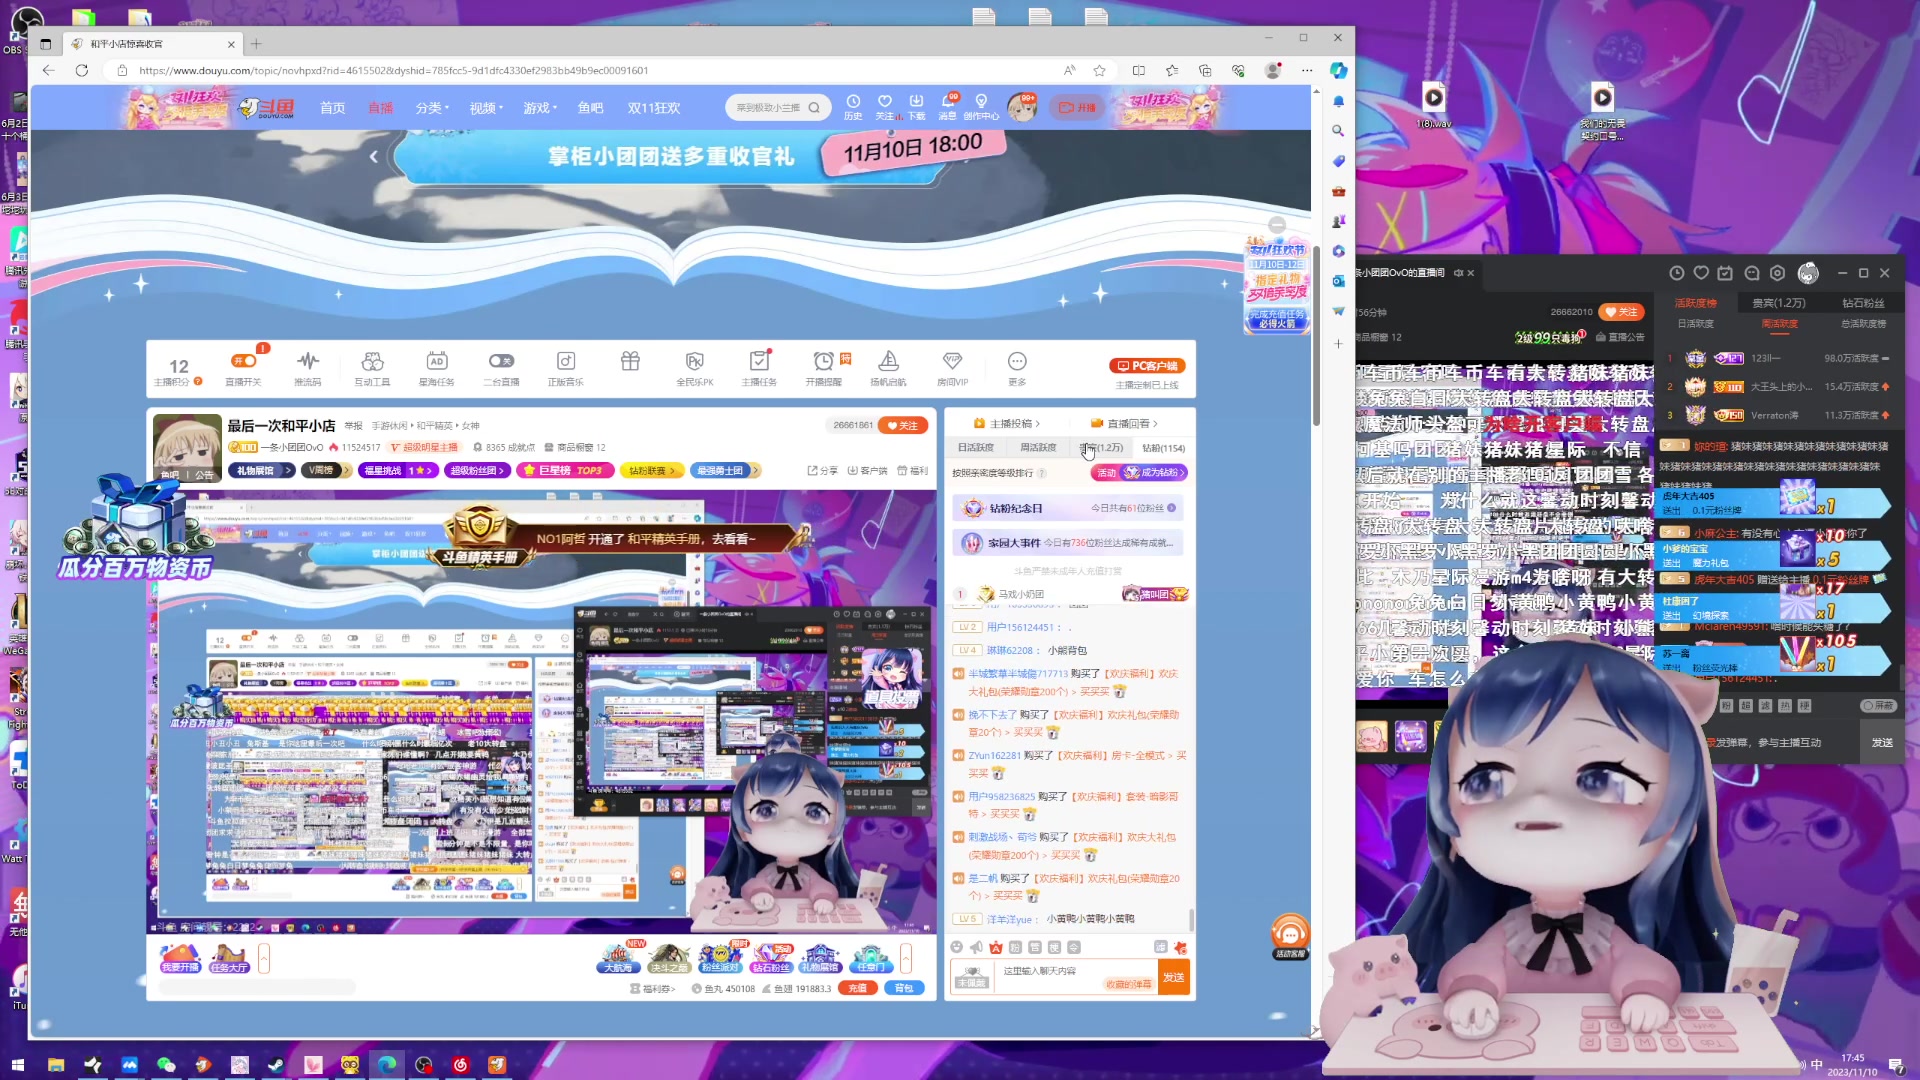Screen dimensions: 1920x1080
Task: Expand the 游戏 dropdown in top navigation
Action: point(540,108)
